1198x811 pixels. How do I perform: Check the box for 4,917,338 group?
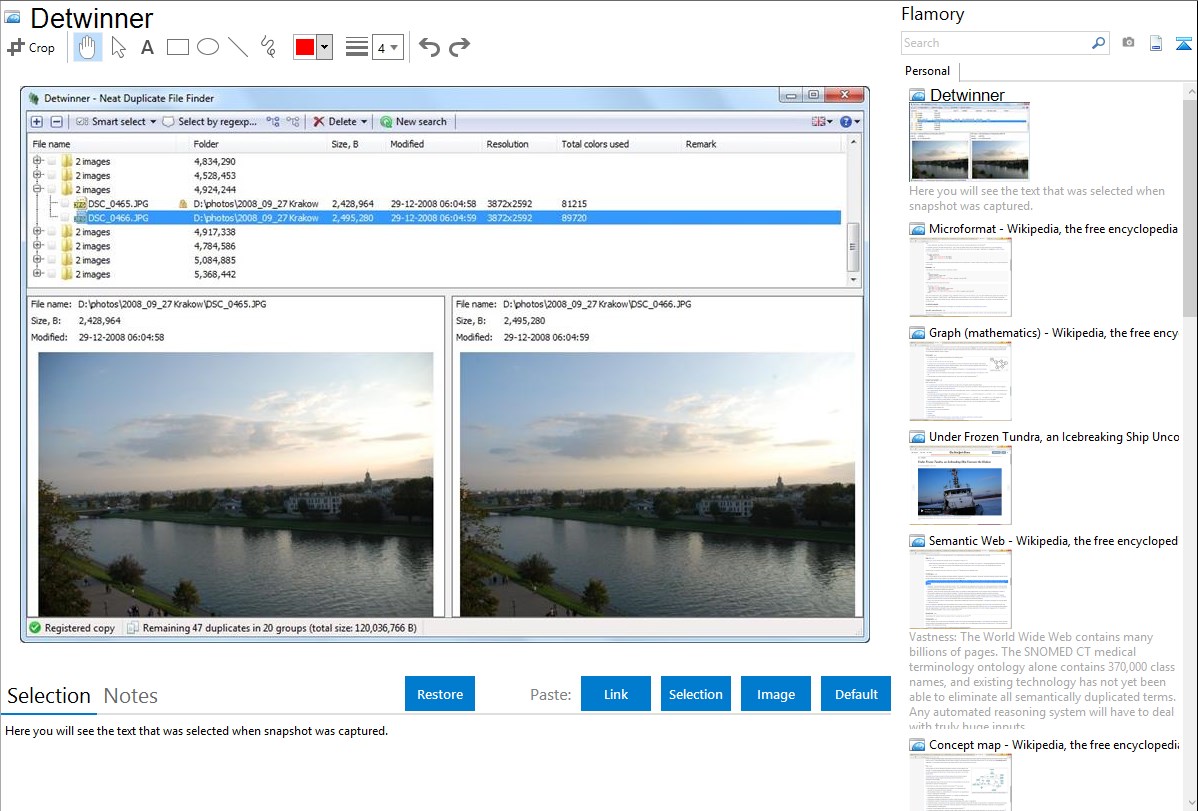point(52,232)
